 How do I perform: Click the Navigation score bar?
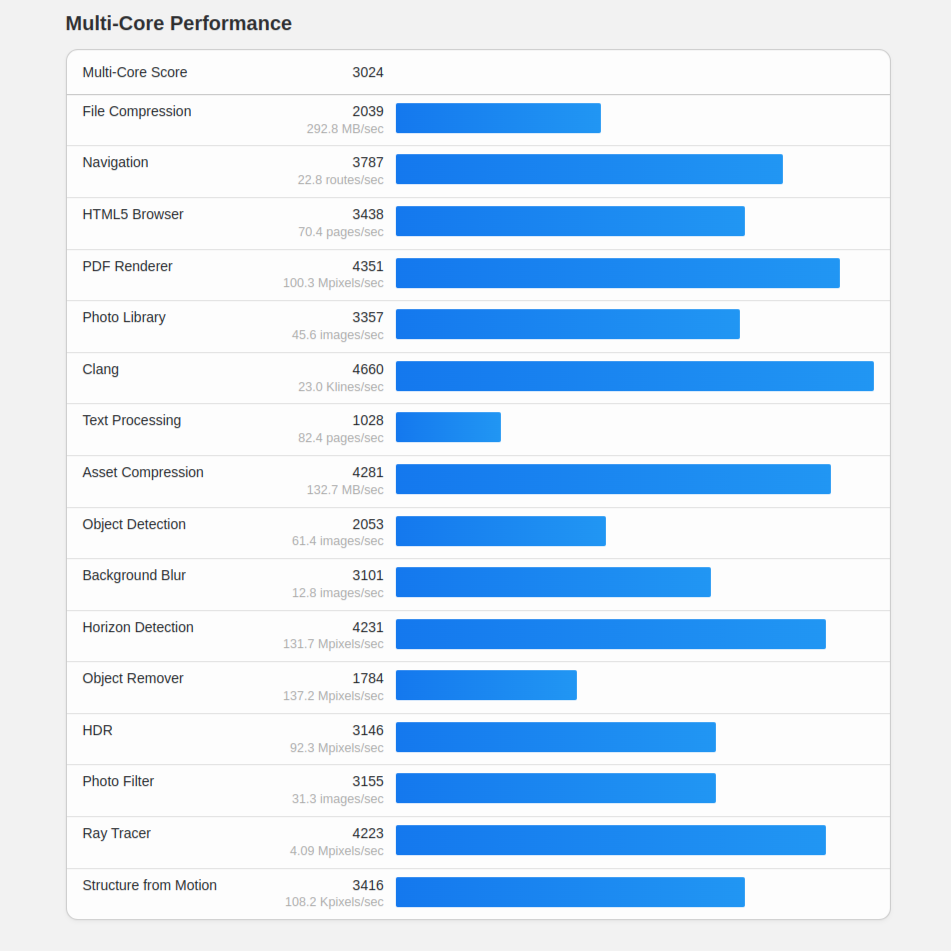589,169
